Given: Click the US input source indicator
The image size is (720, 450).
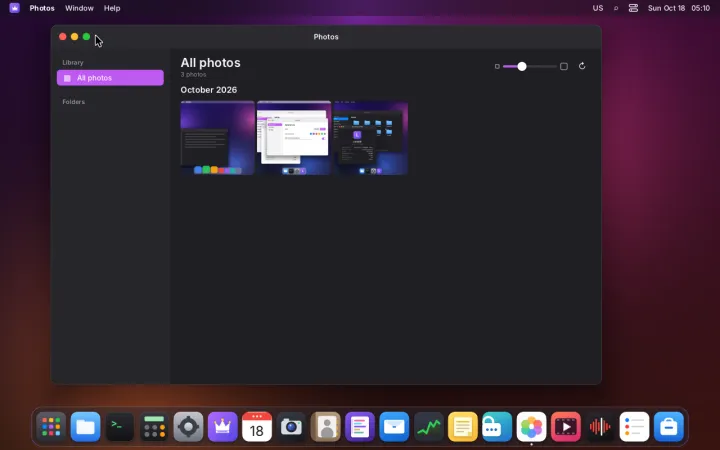Looking at the screenshot, I should pyautogui.click(x=598, y=8).
